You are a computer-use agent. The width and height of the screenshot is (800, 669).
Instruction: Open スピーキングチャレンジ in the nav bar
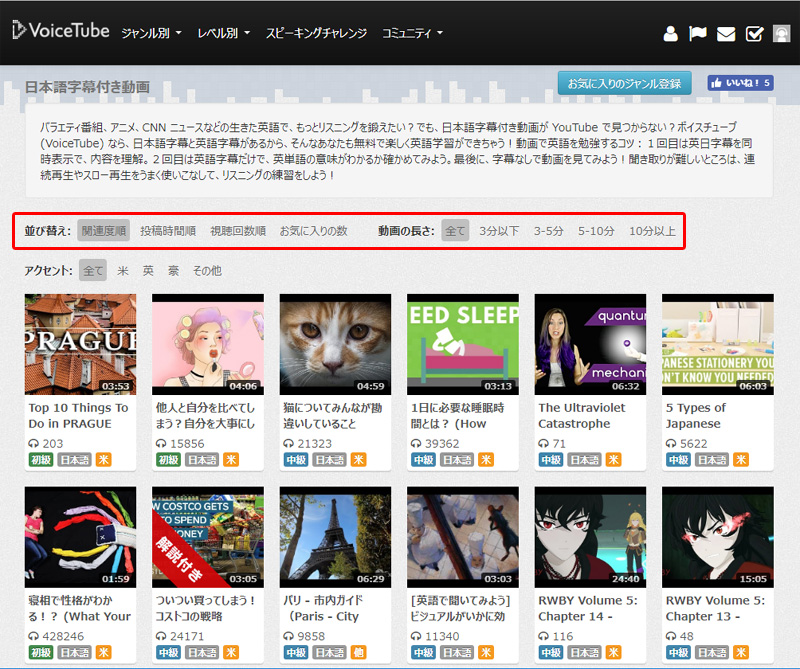pos(316,33)
